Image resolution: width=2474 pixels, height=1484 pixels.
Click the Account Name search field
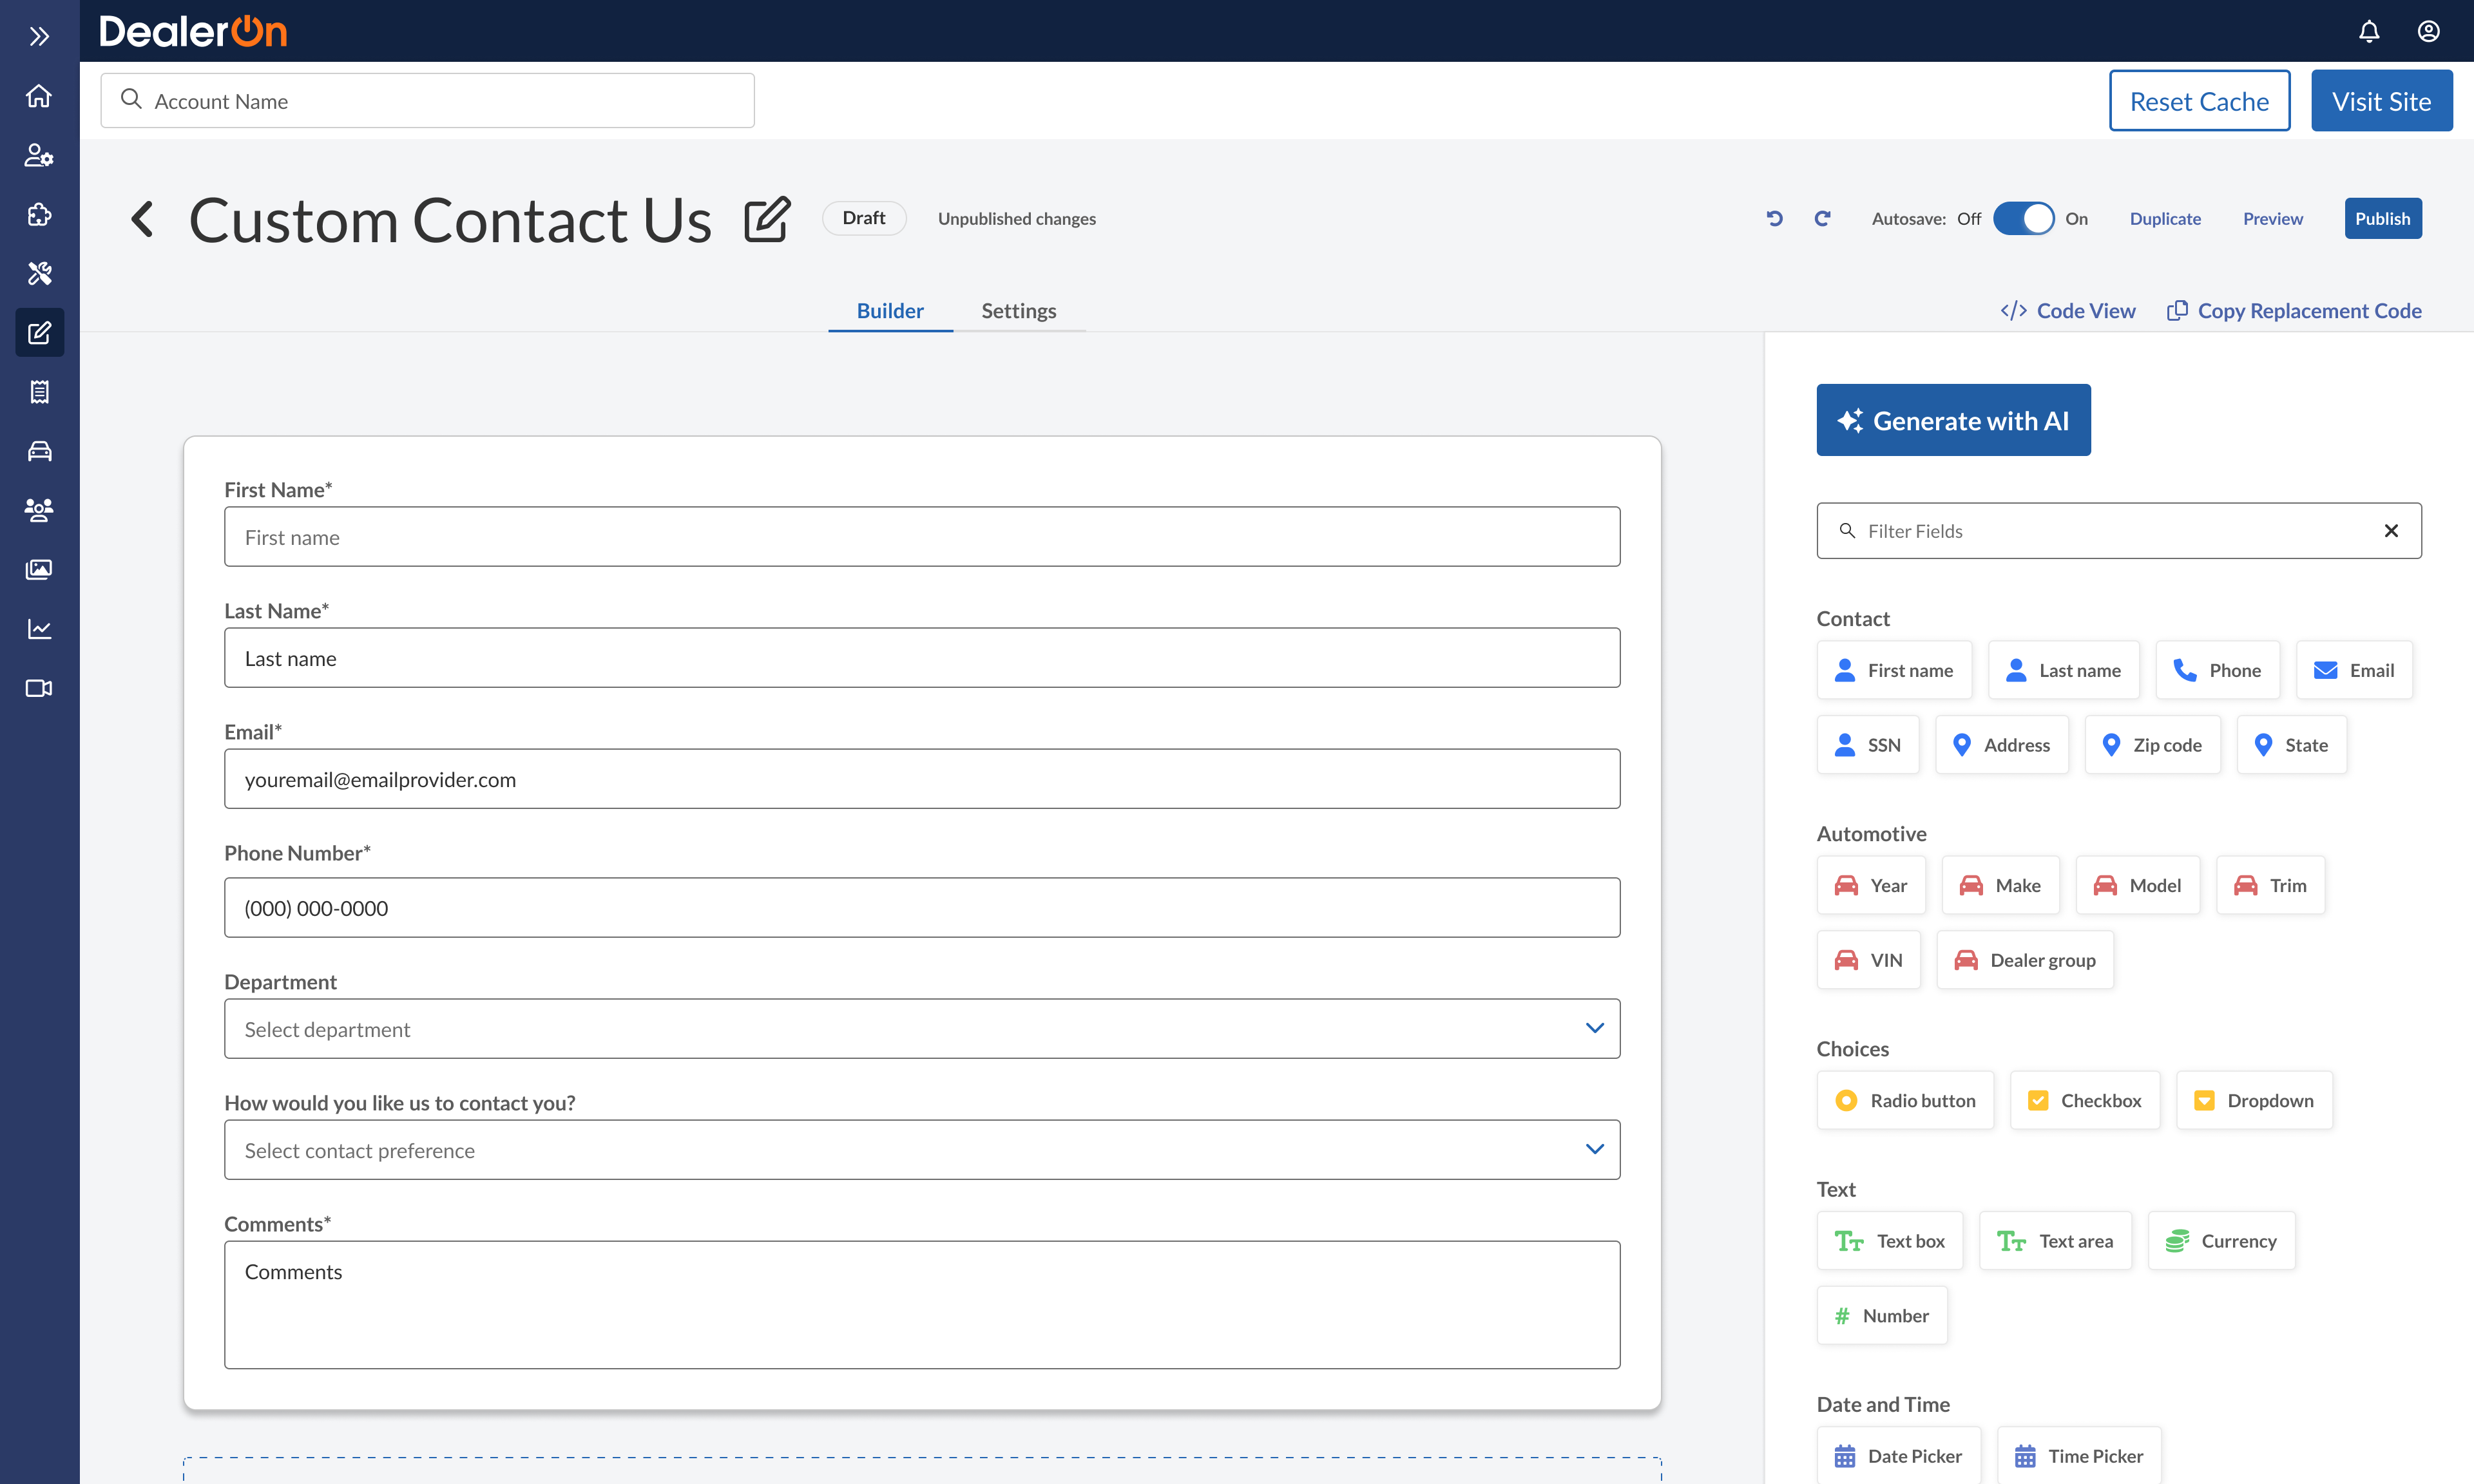427,101
